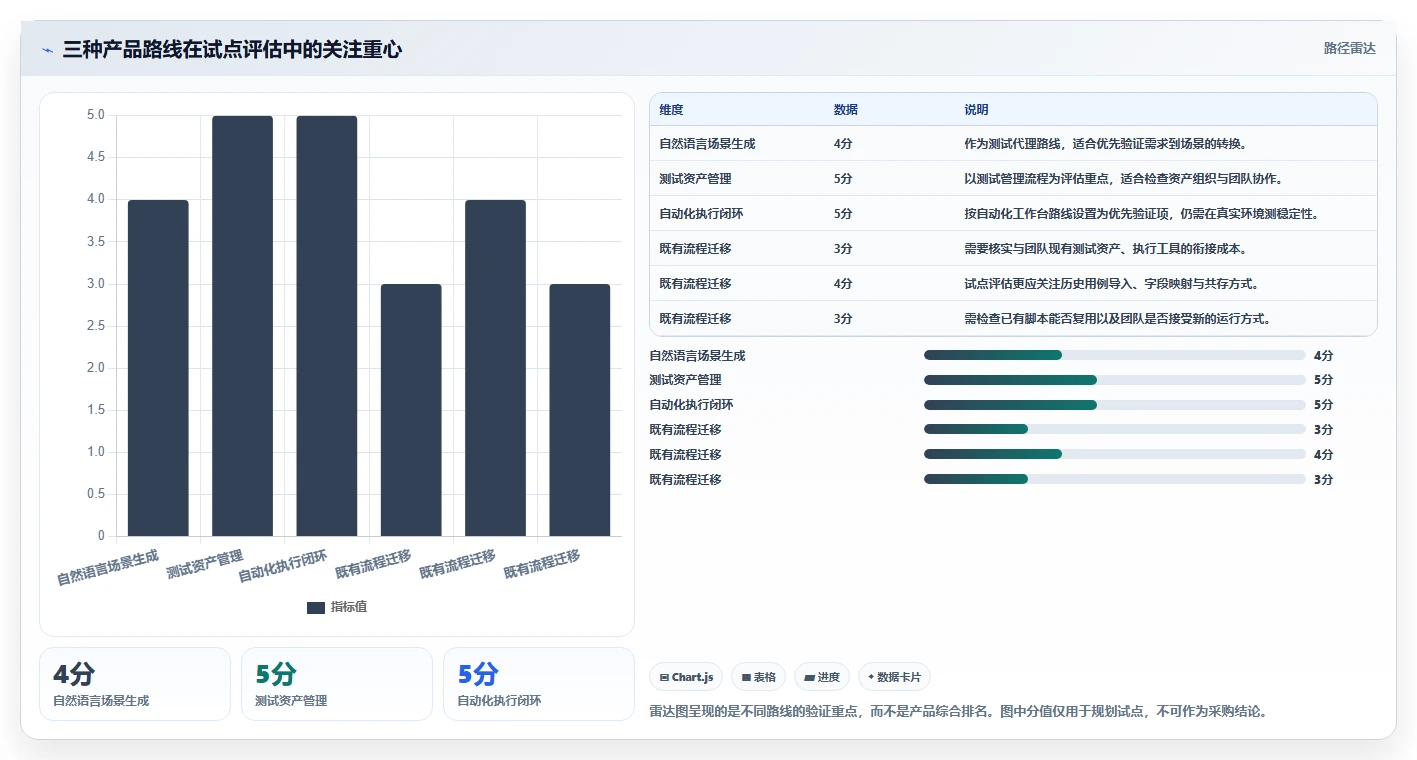
Task: Click 自然语言场景生成 in the table's first row
Action: (x=707, y=144)
